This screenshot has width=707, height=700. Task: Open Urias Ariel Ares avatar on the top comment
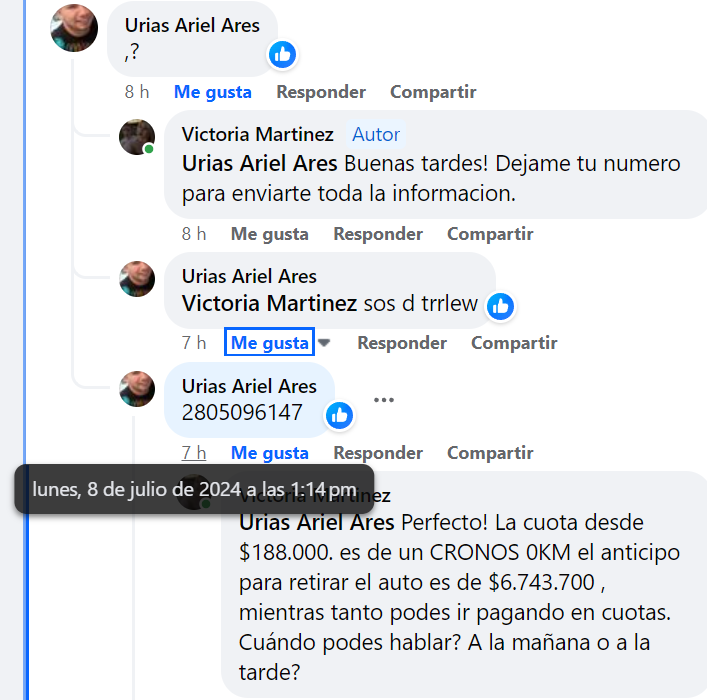(x=74, y=28)
